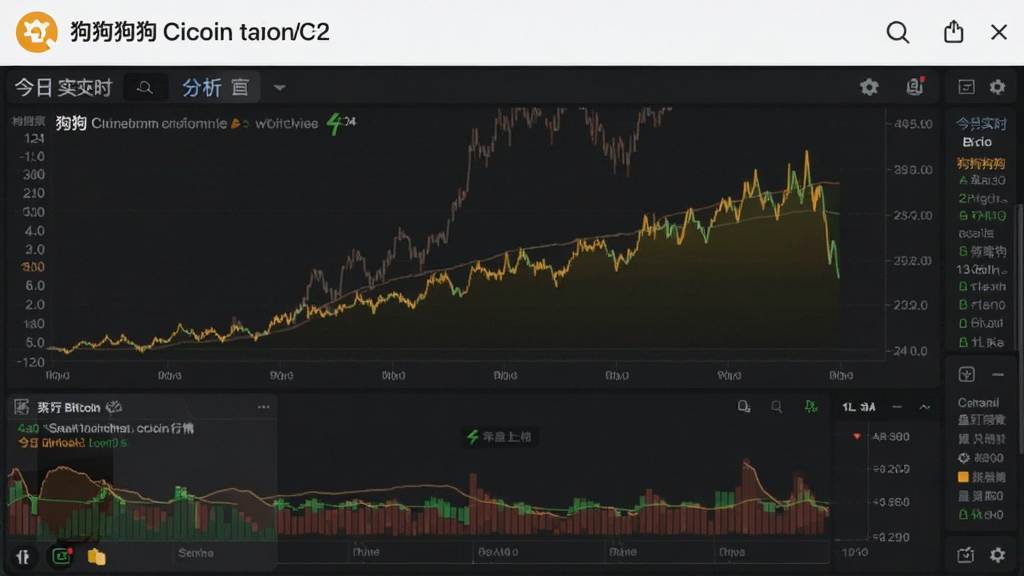Open the three-dot menu in the Bitcoin panel
1024x576 pixels.
(x=264, y=407)
